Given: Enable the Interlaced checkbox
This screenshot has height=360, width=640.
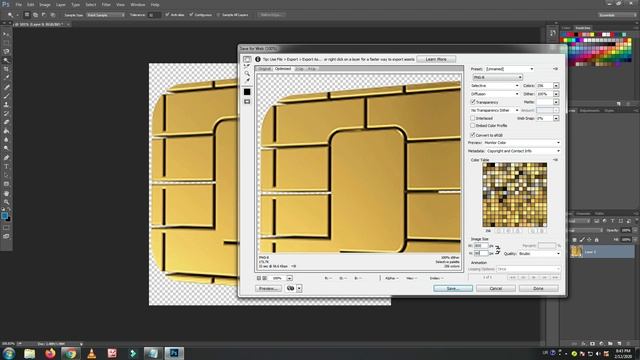Looking at the screenshot, I should point(473,118).
